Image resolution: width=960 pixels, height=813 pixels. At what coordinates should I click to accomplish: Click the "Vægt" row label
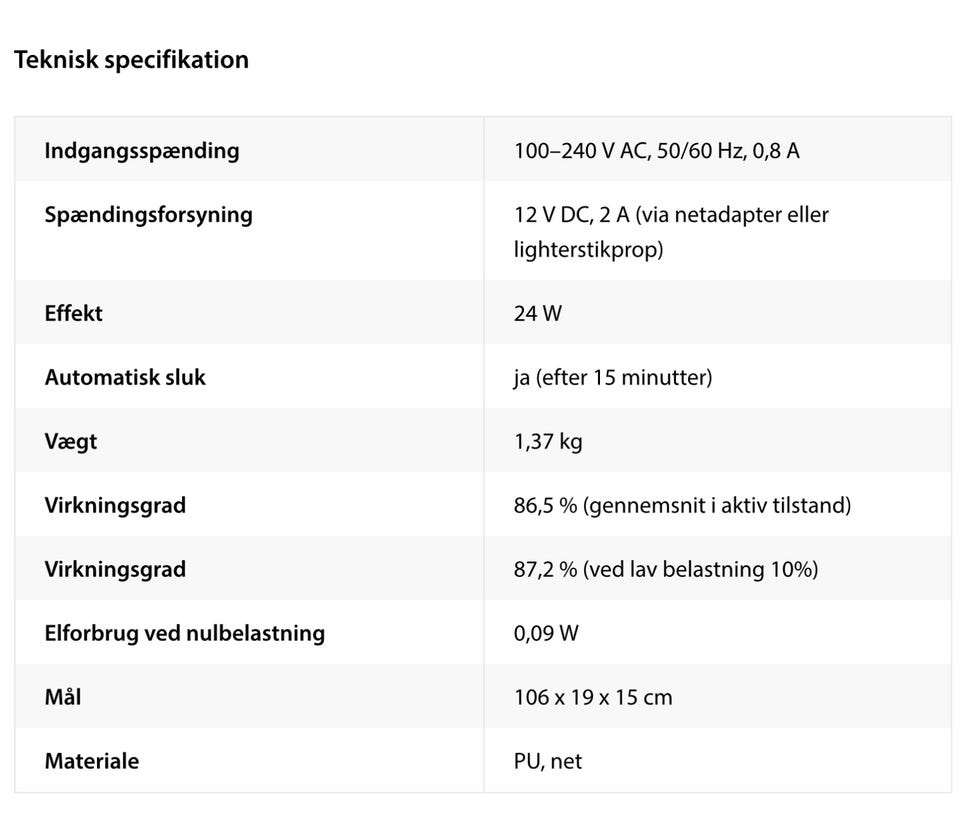[x=71, y=441]
